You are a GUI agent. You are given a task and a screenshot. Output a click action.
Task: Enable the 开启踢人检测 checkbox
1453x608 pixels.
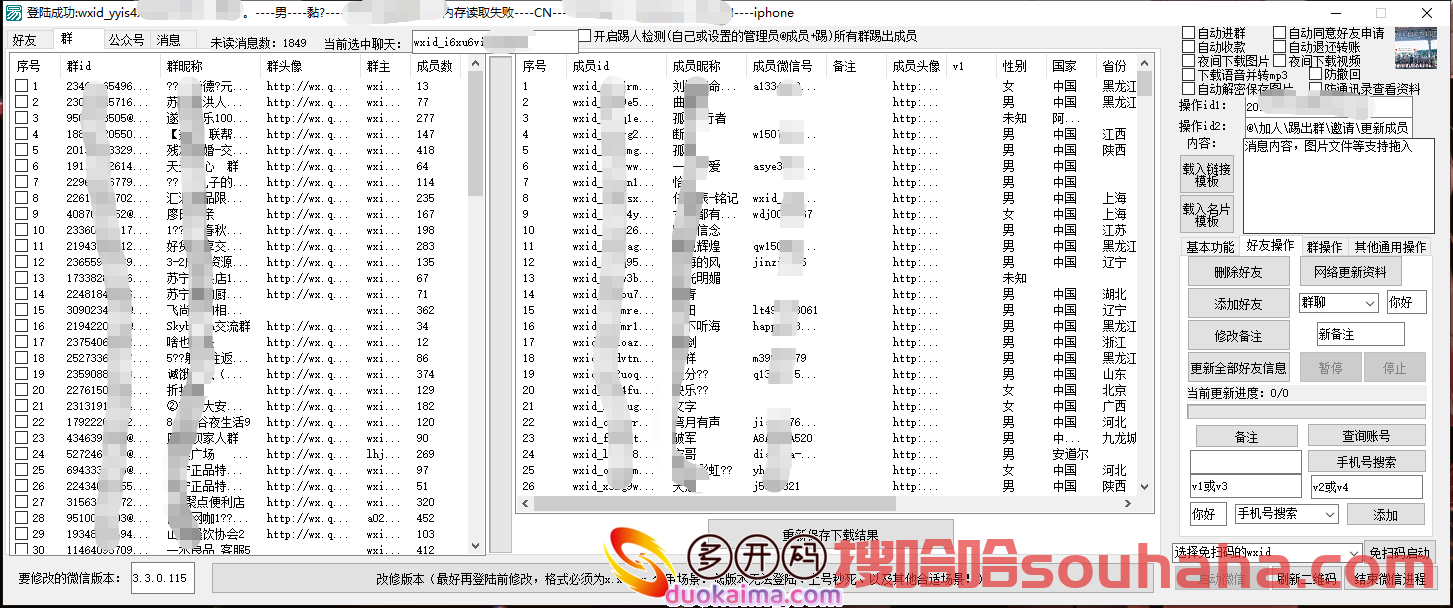click(x=584, y=36)
